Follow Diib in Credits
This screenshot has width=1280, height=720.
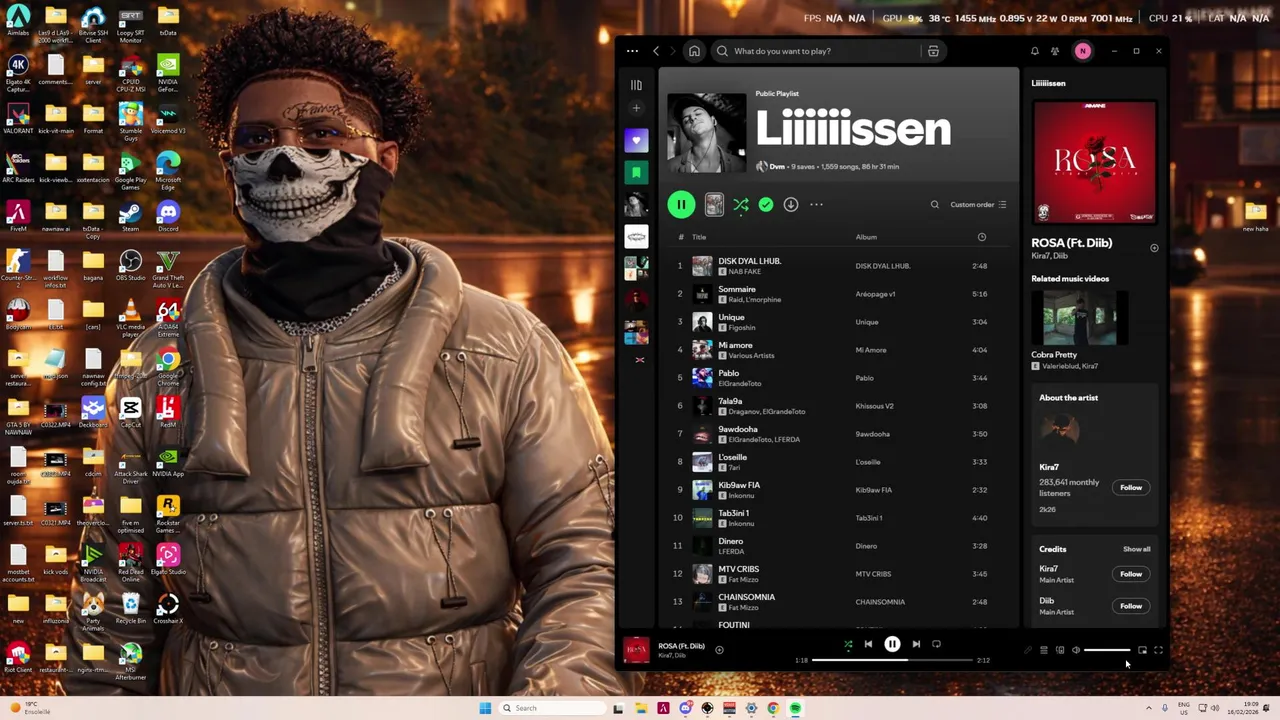click(x=1130, y=606)
